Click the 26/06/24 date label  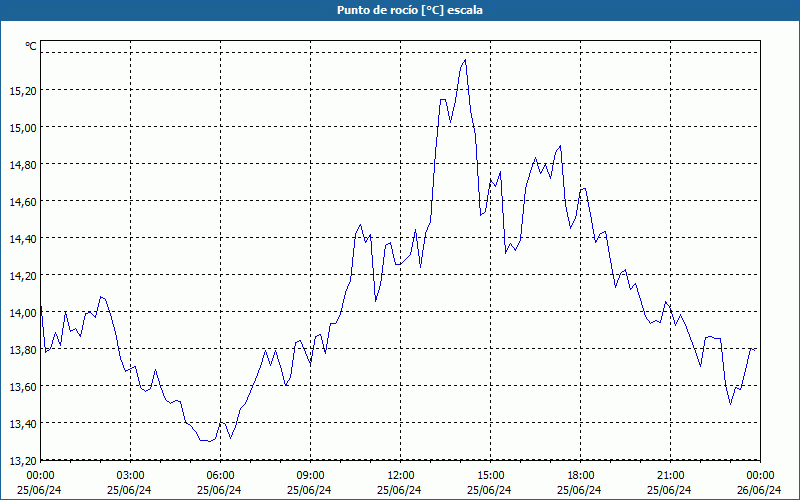click(x=759, y=490)
